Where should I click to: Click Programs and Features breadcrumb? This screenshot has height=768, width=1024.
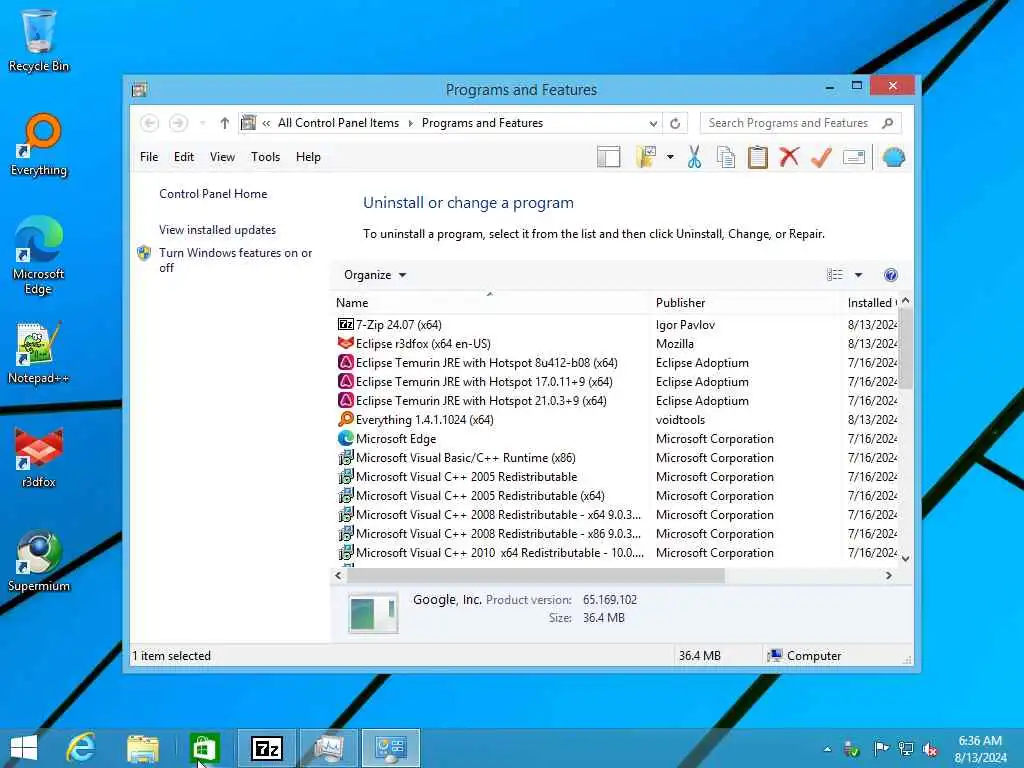[x=482, y=123]
